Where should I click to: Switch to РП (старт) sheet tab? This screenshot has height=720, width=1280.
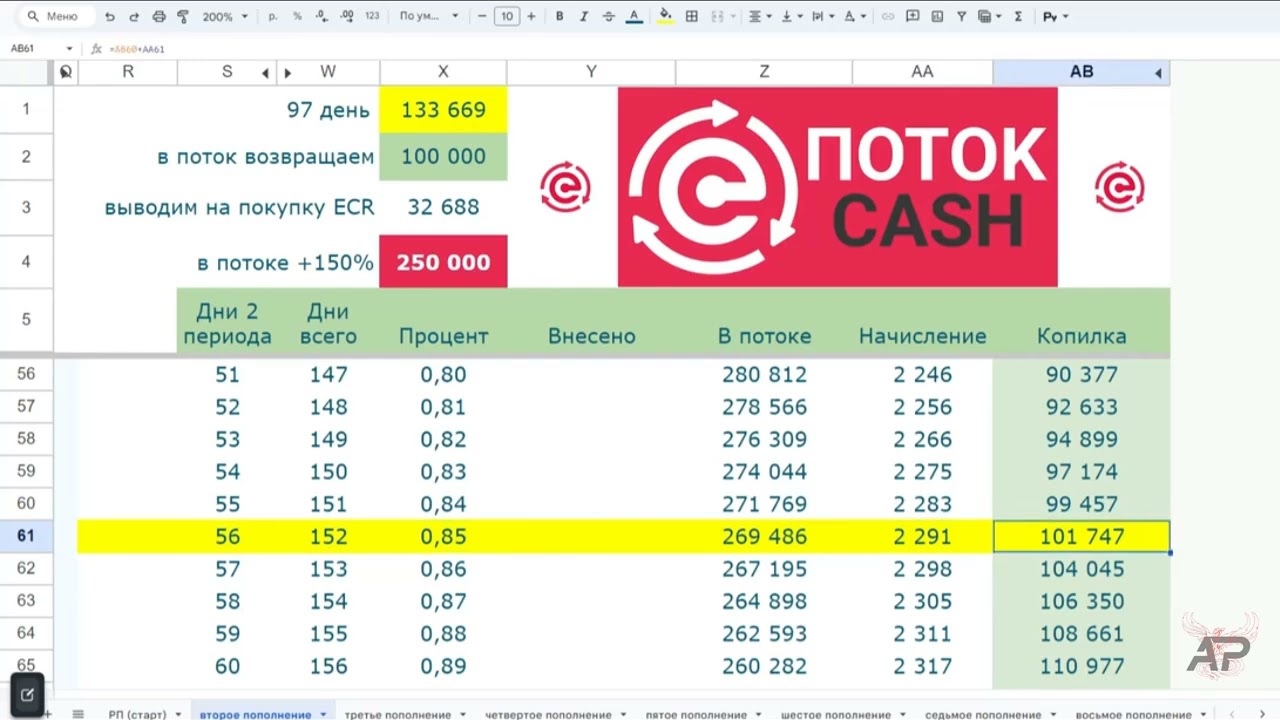(x=137, y=714)
